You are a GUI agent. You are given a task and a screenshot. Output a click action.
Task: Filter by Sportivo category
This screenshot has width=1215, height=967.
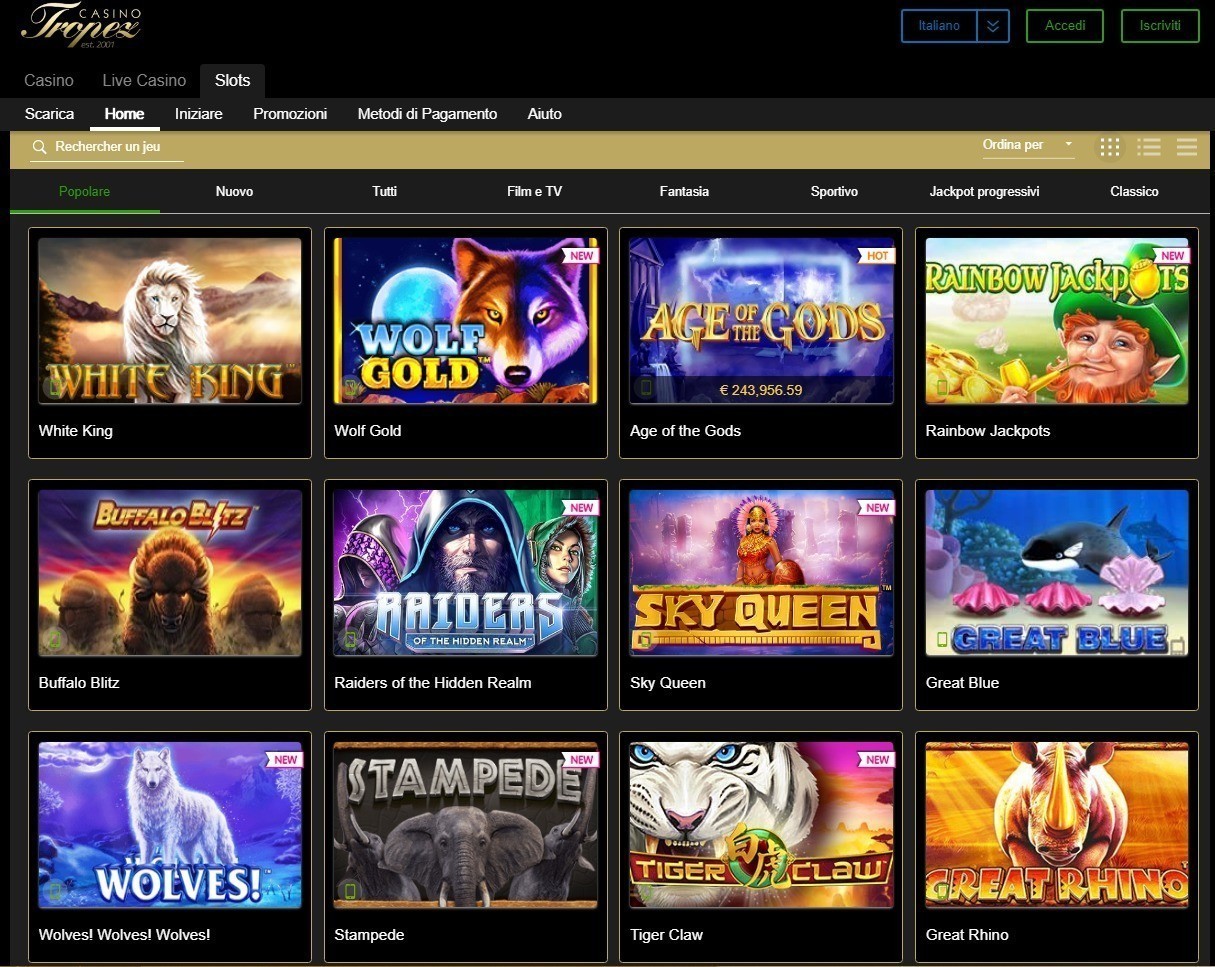[x=835, y=191]
